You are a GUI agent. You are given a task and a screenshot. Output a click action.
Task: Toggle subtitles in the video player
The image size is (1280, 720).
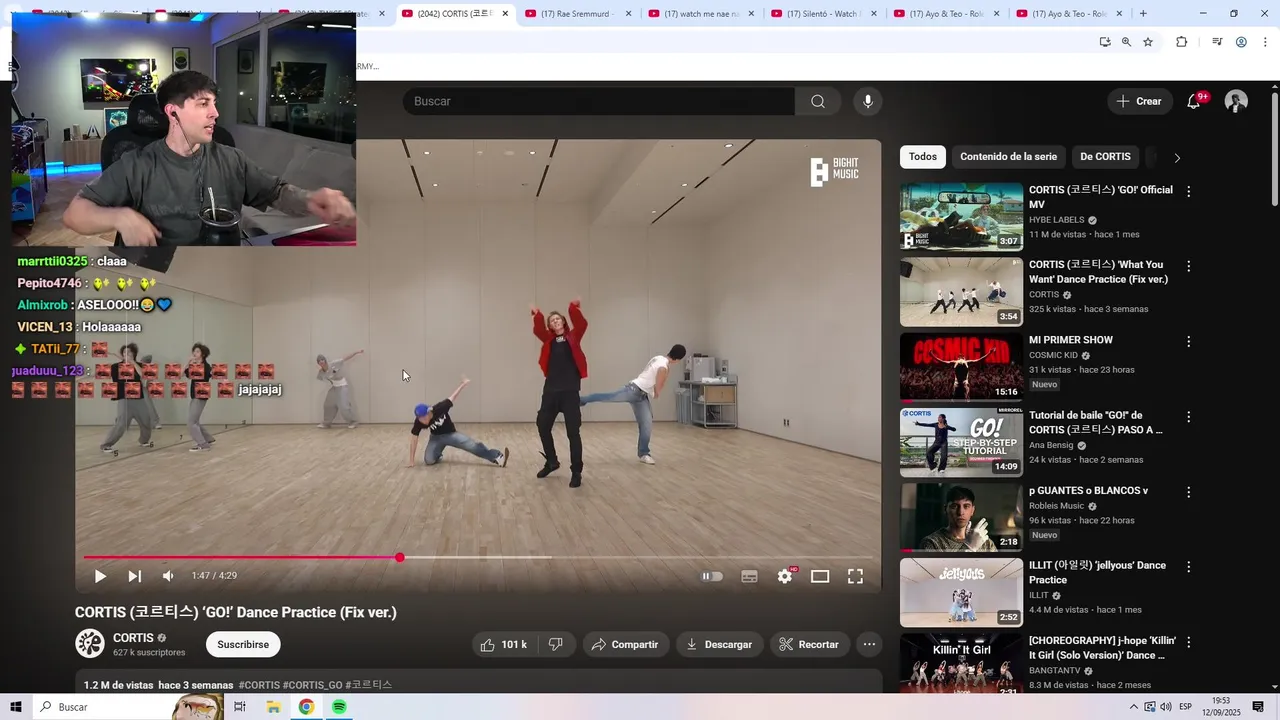[749, 576]
